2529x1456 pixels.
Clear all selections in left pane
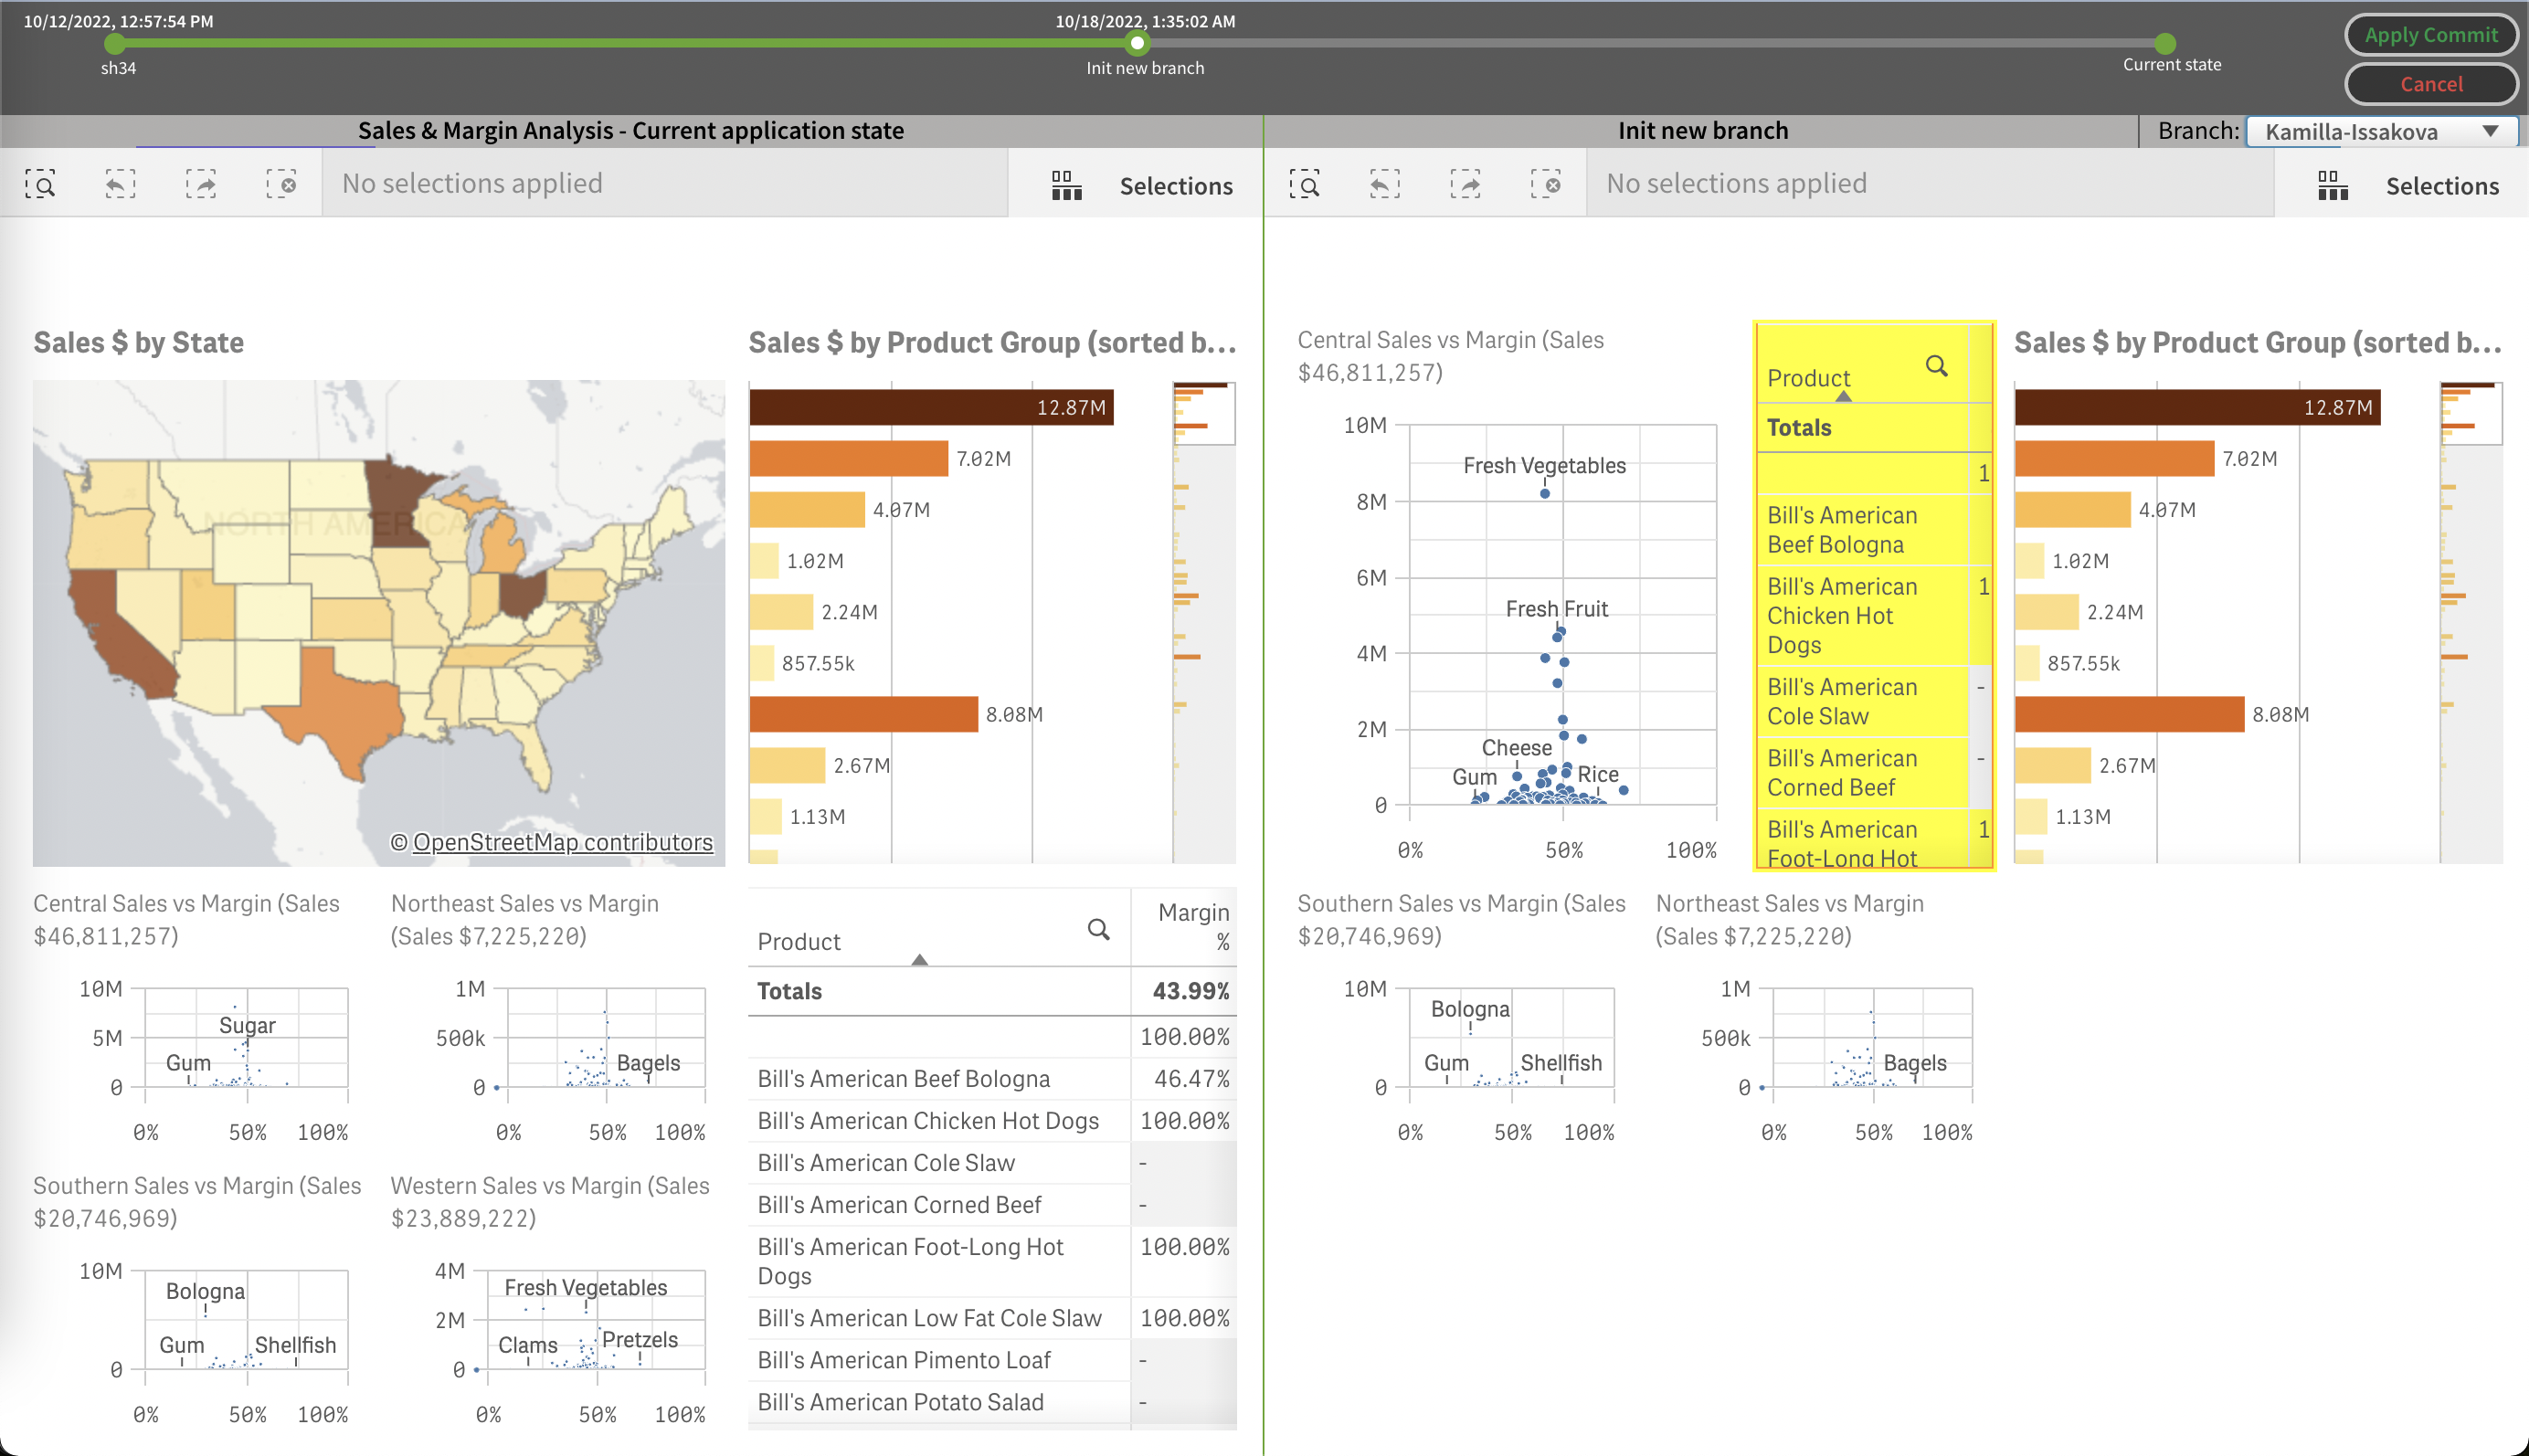(281, 184)
